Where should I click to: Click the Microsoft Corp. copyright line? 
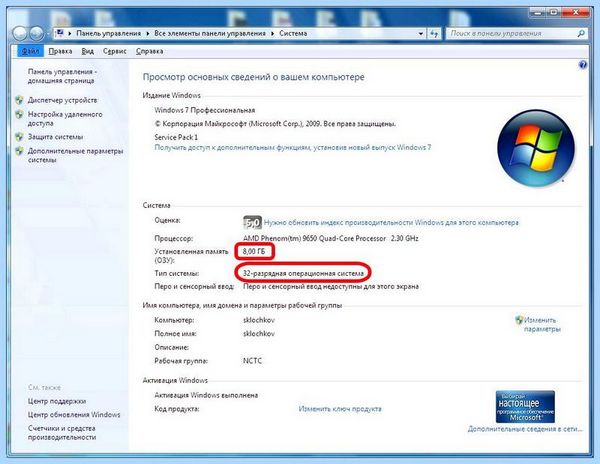(x=275, y=124)
